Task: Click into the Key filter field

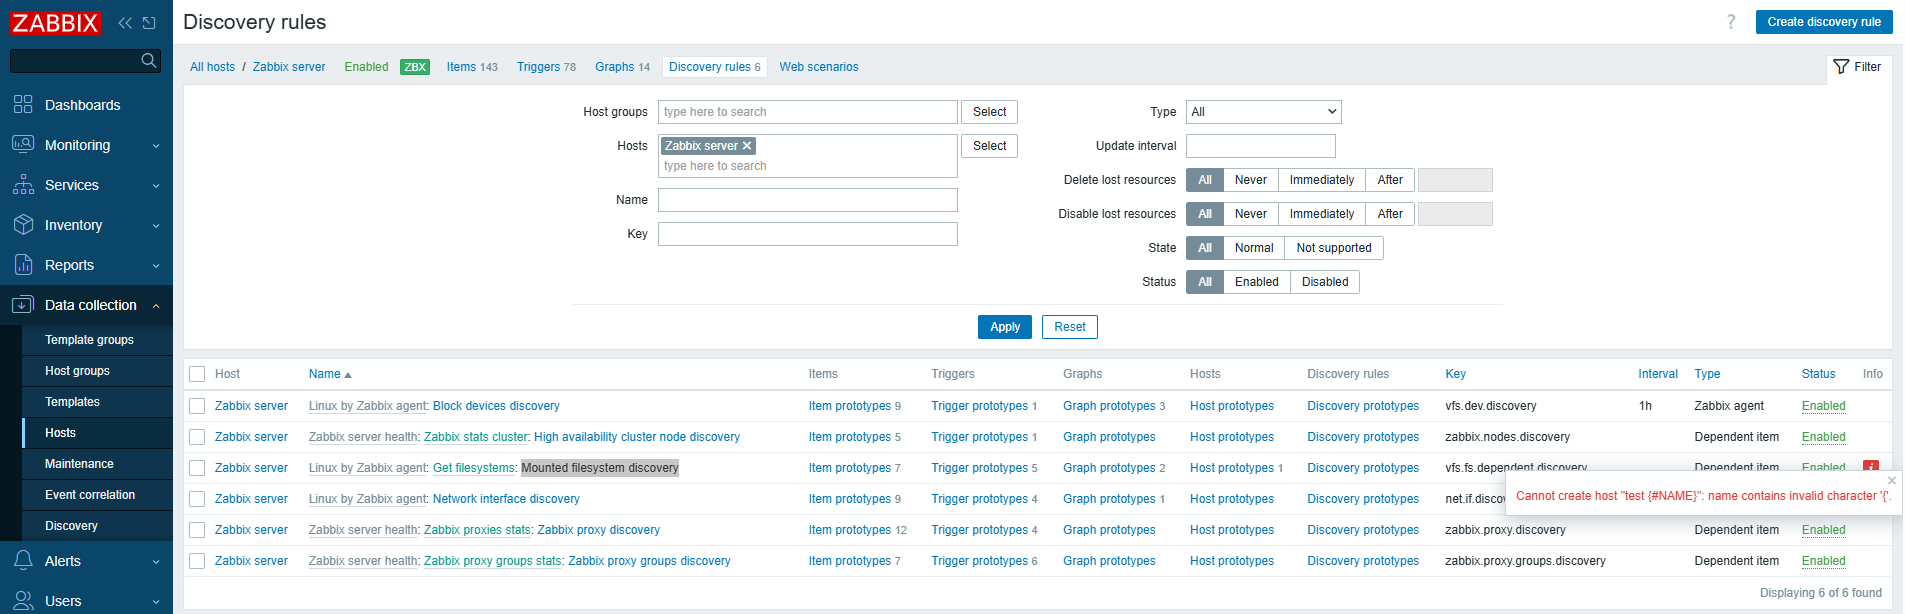Action: tap(807, 234)
